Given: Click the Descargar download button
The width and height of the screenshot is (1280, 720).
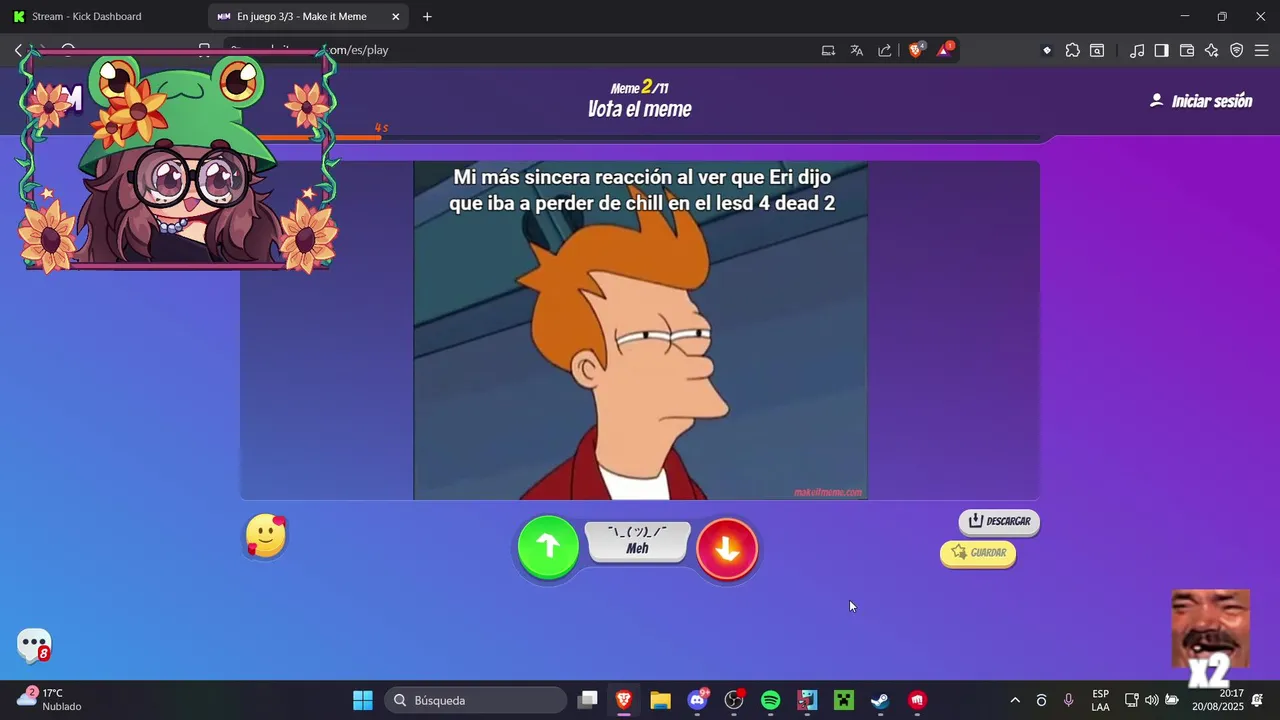Looking at the screenshot, I should [x=999, y=521].
